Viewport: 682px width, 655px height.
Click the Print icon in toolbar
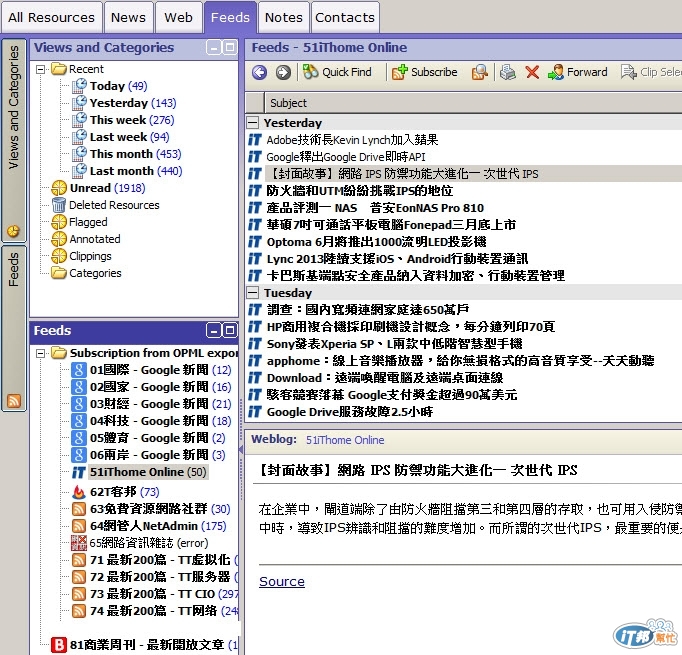point(507,72)
